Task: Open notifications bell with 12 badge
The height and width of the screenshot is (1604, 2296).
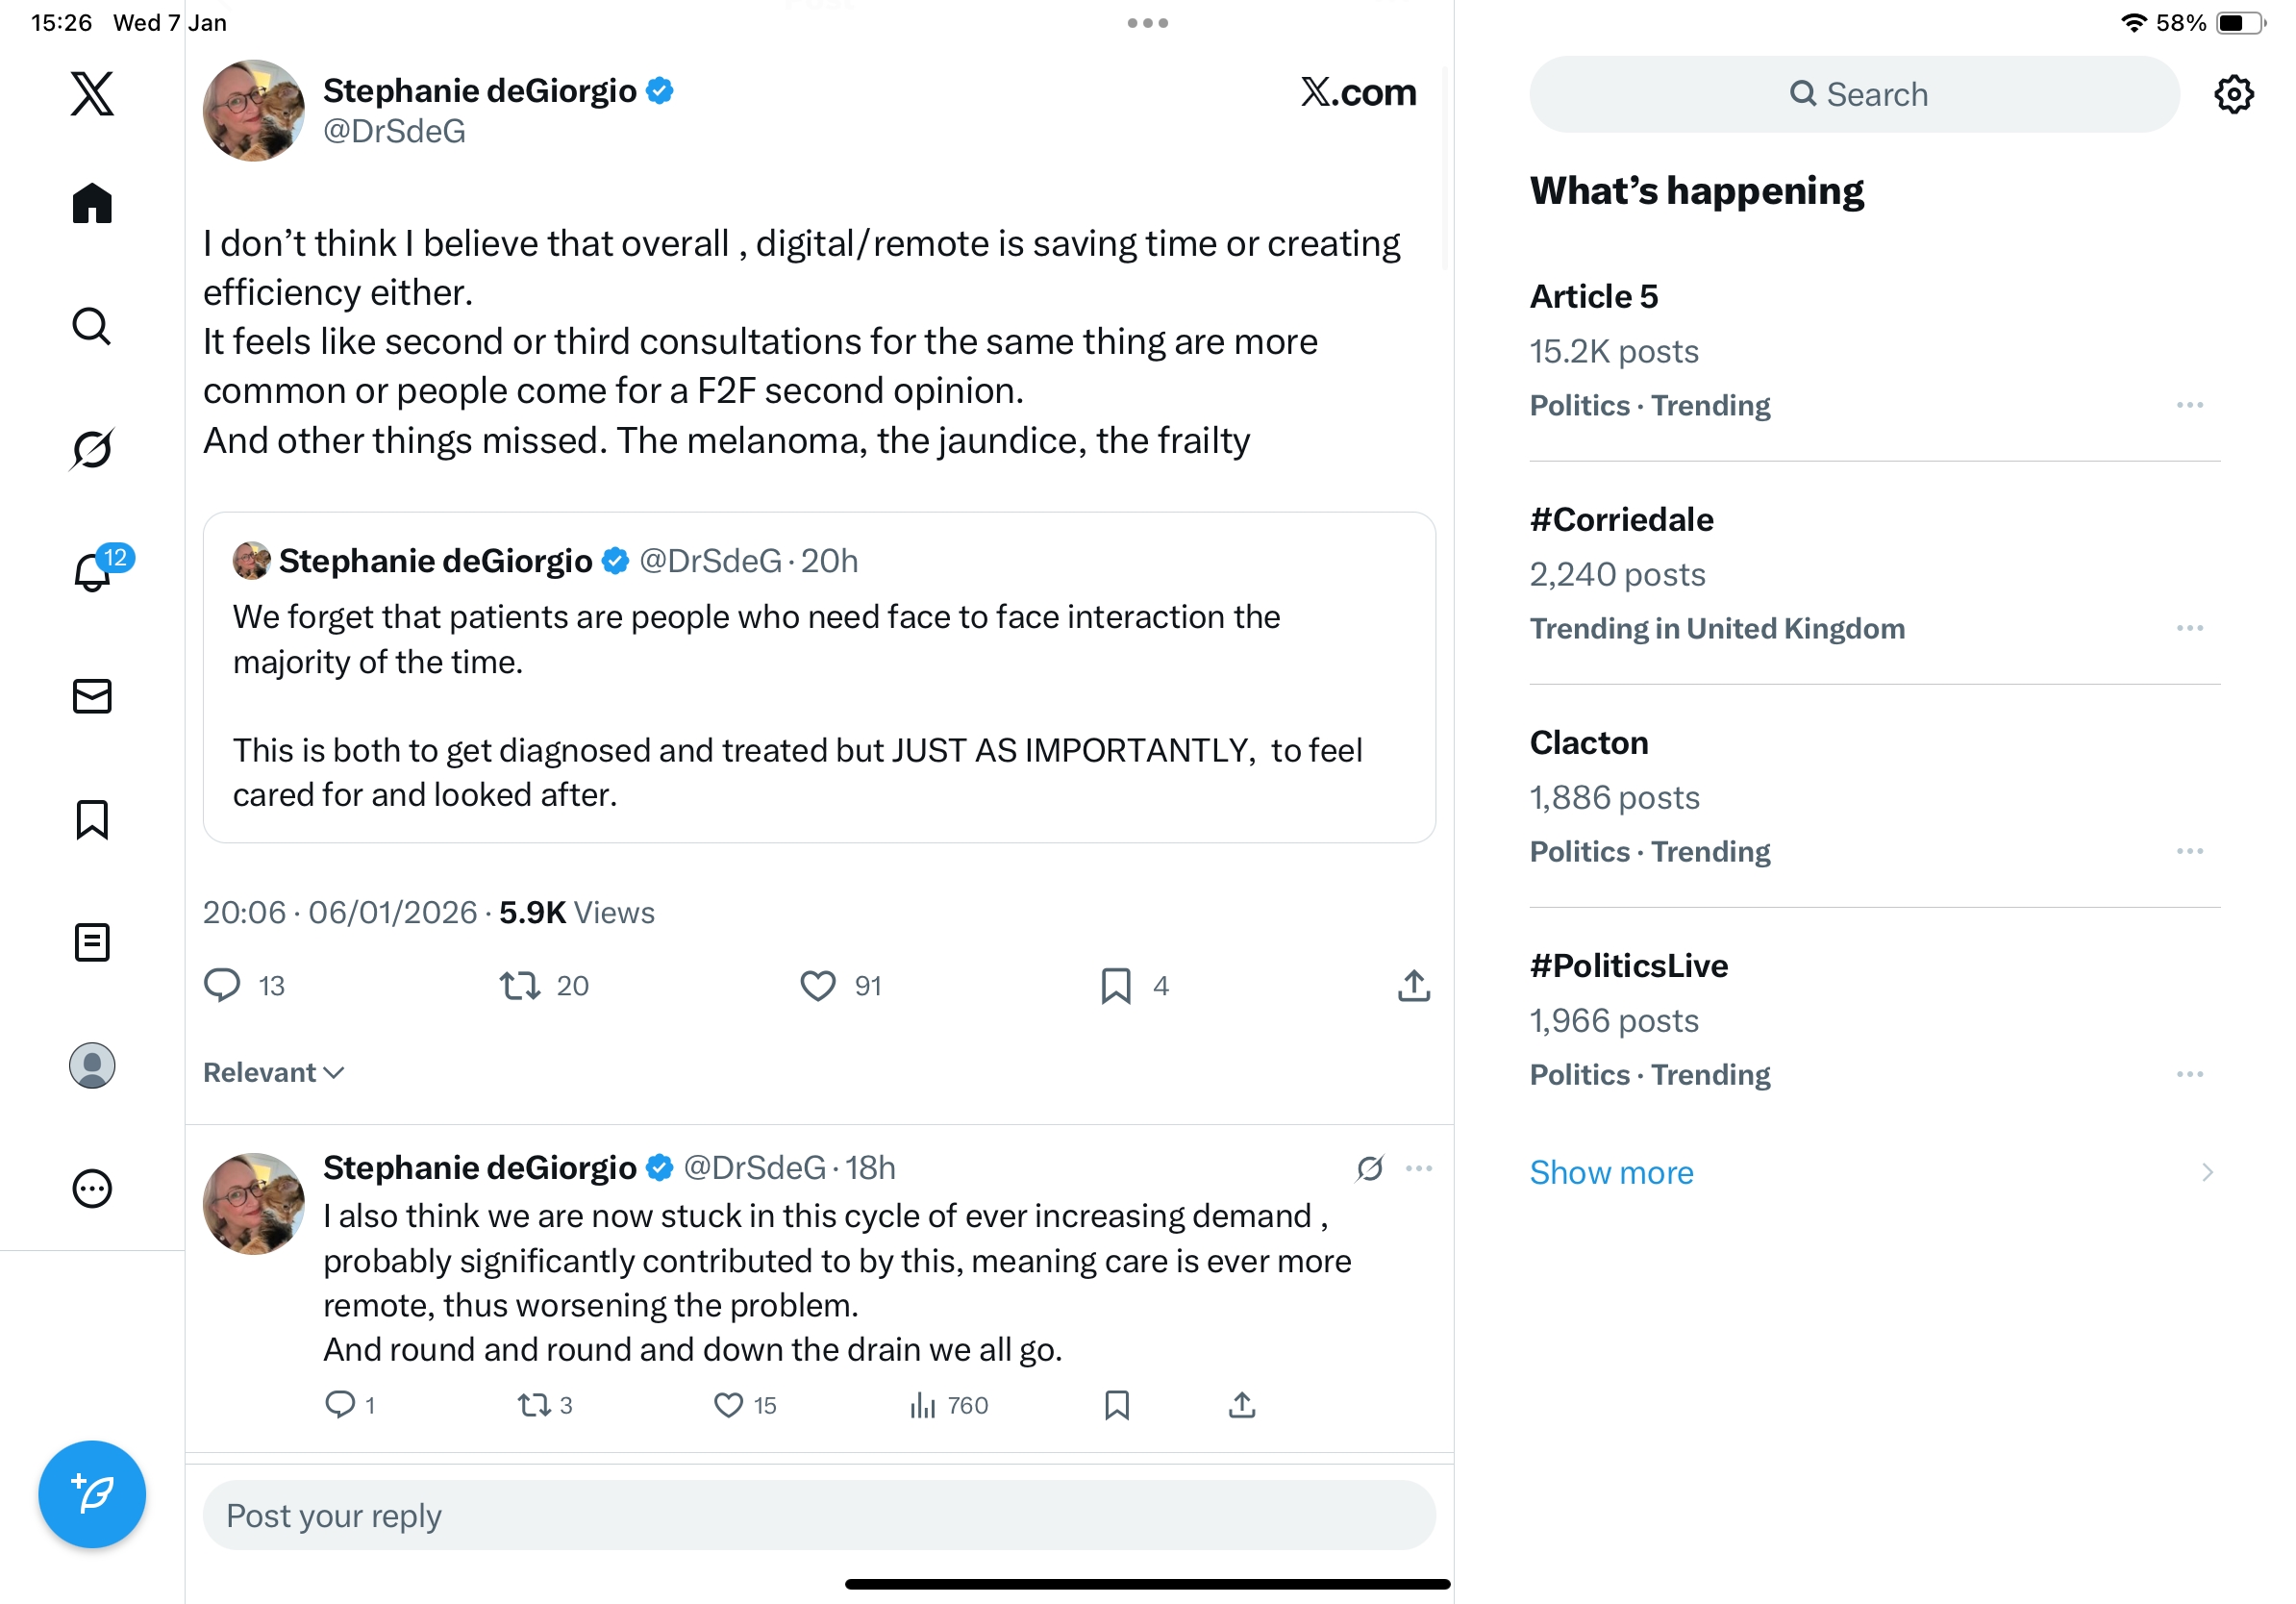Action: tap(93, 572)
